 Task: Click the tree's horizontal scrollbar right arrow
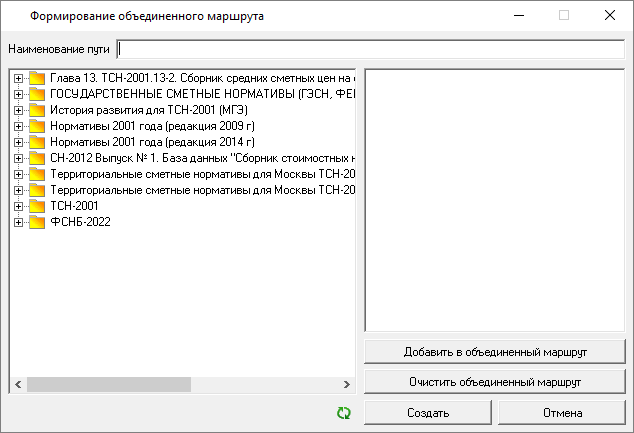coord(347,384)
